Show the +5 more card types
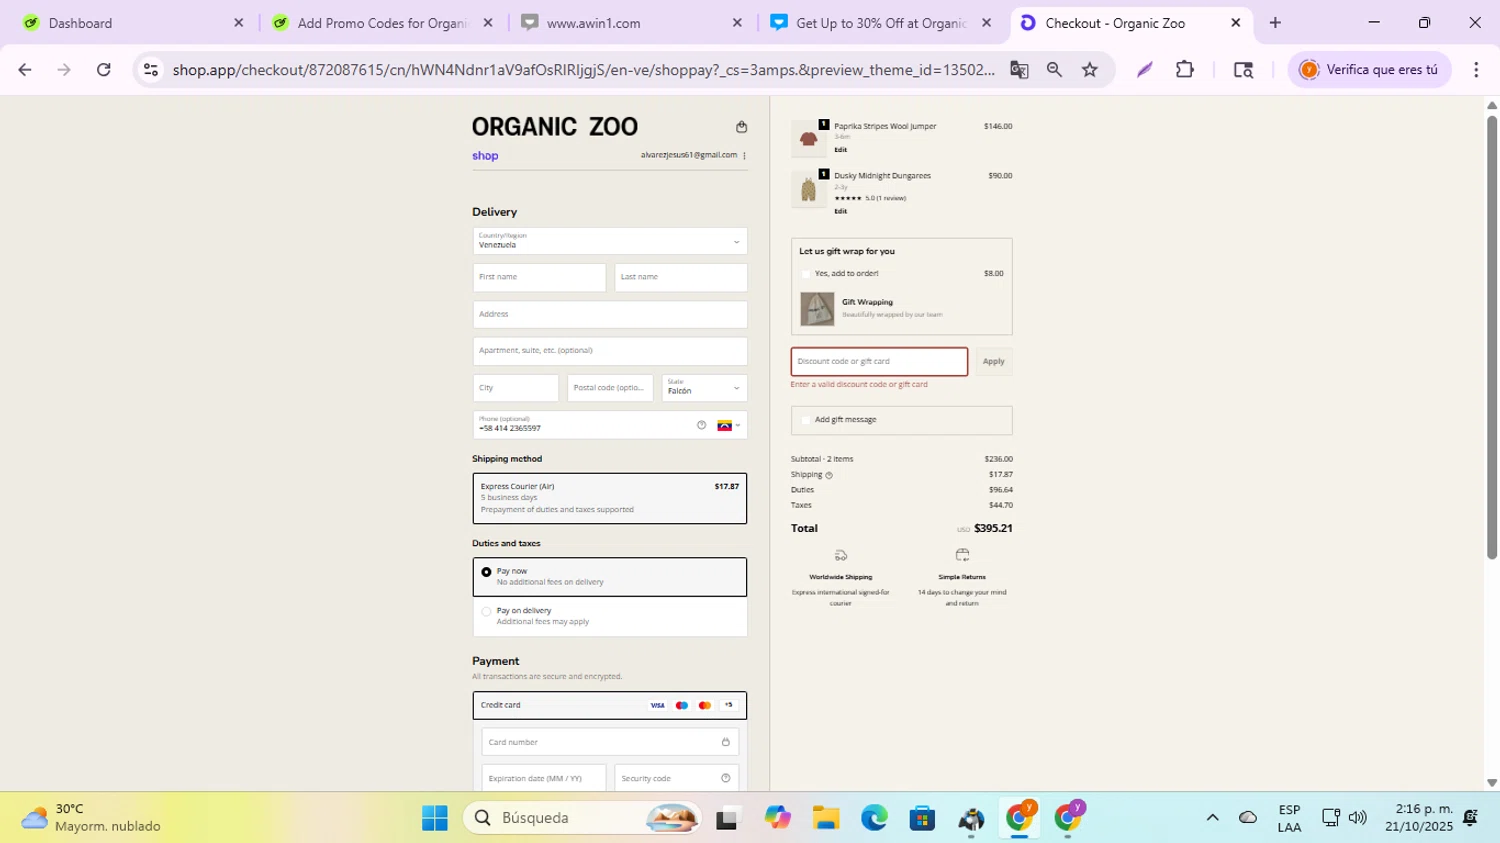The width and height of the screenshot is (1500, 843). point(728,705)
